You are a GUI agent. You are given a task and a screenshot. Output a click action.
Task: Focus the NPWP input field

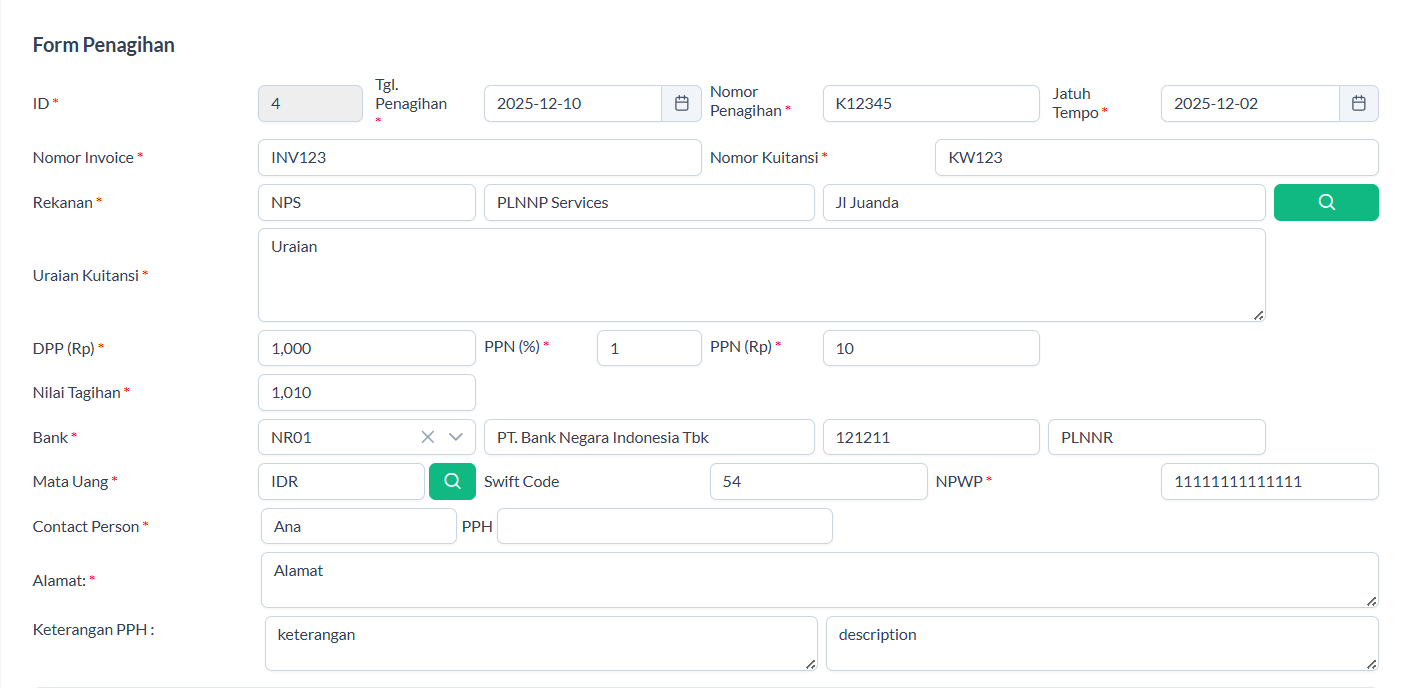(1268, 481)
